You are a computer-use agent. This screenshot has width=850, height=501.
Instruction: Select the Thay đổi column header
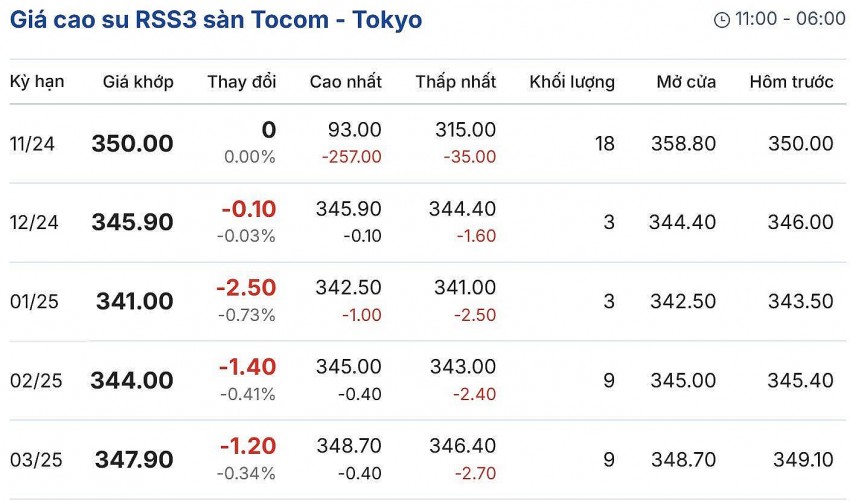(241, 82)
